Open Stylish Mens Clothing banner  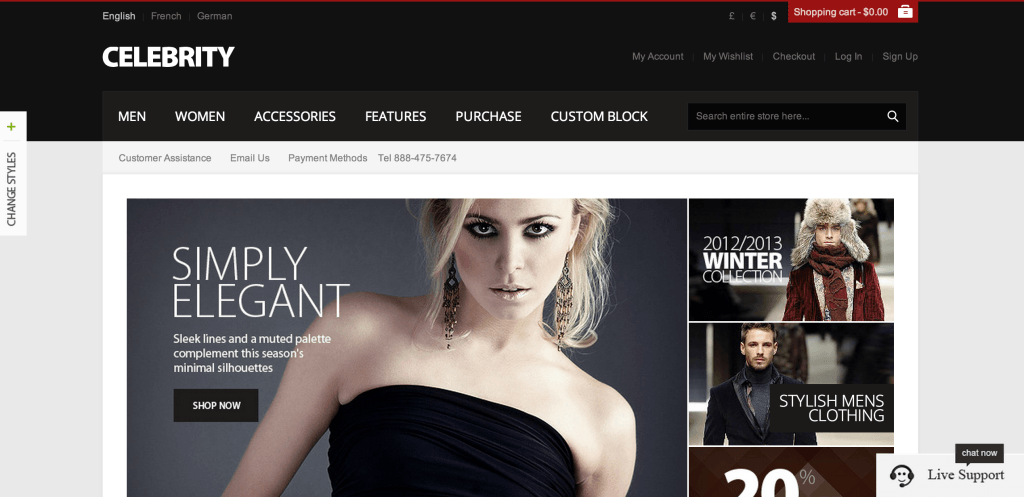click(x=791, y=384)
